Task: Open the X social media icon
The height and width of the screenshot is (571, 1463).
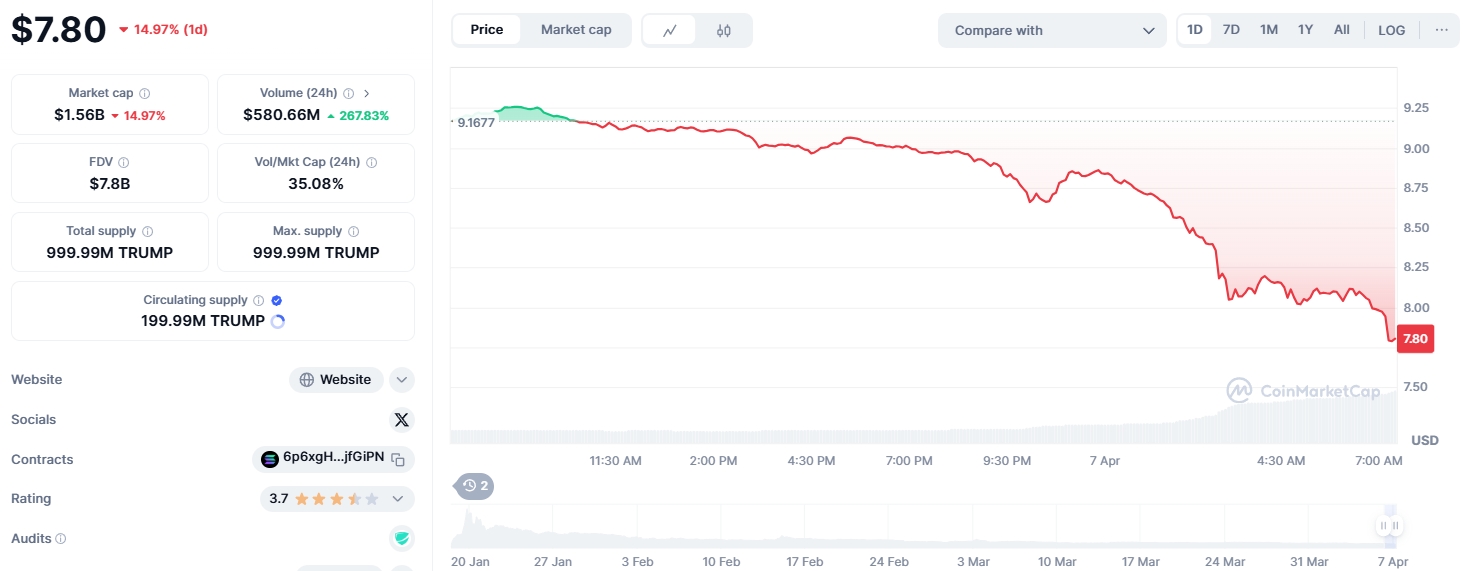Action: click(402, 420)
